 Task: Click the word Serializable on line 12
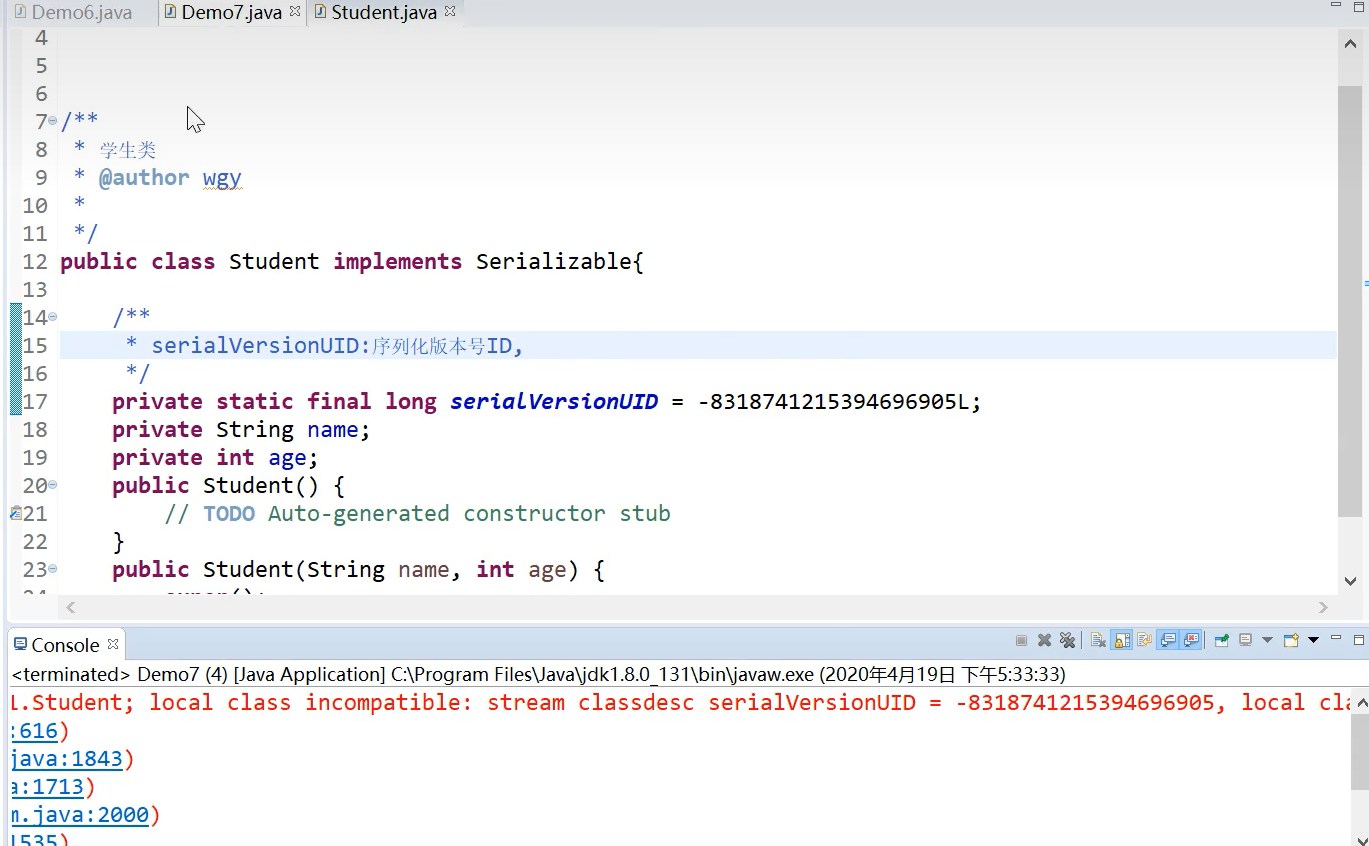[554, 262]
